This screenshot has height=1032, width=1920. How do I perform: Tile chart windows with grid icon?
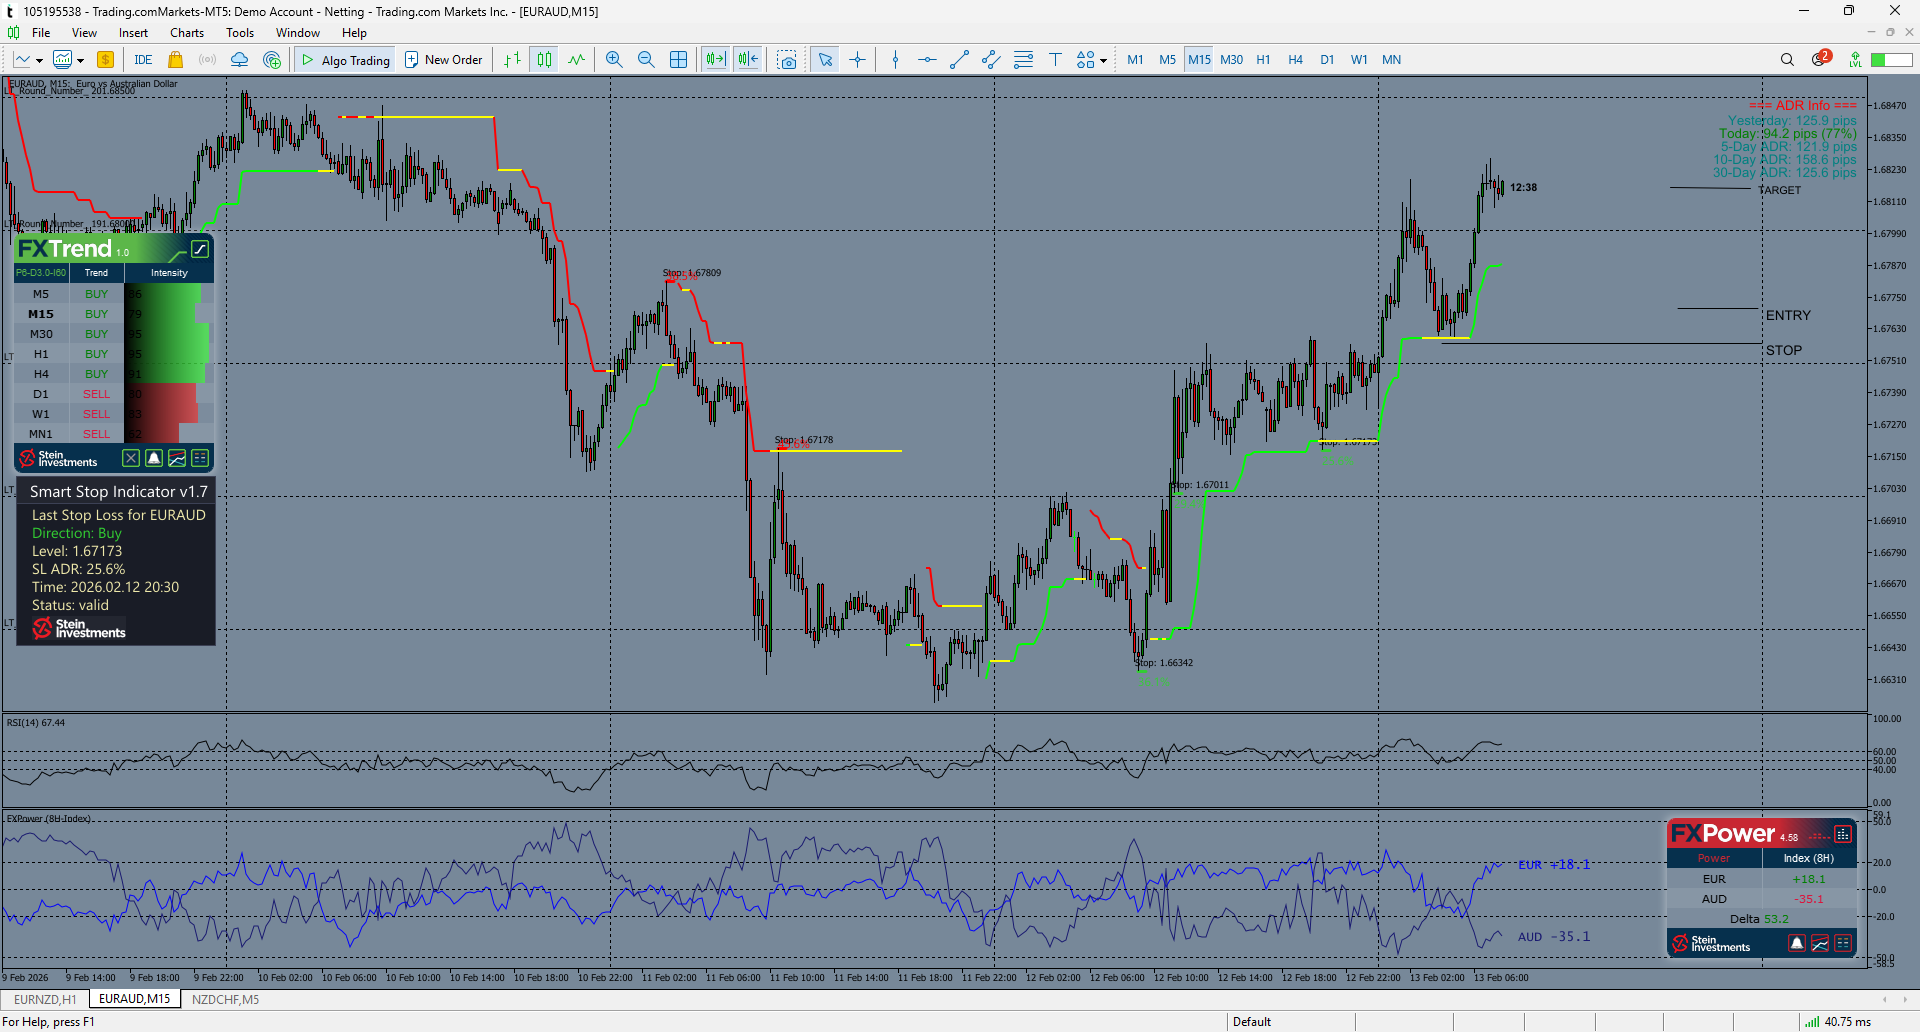click(678, 60)
